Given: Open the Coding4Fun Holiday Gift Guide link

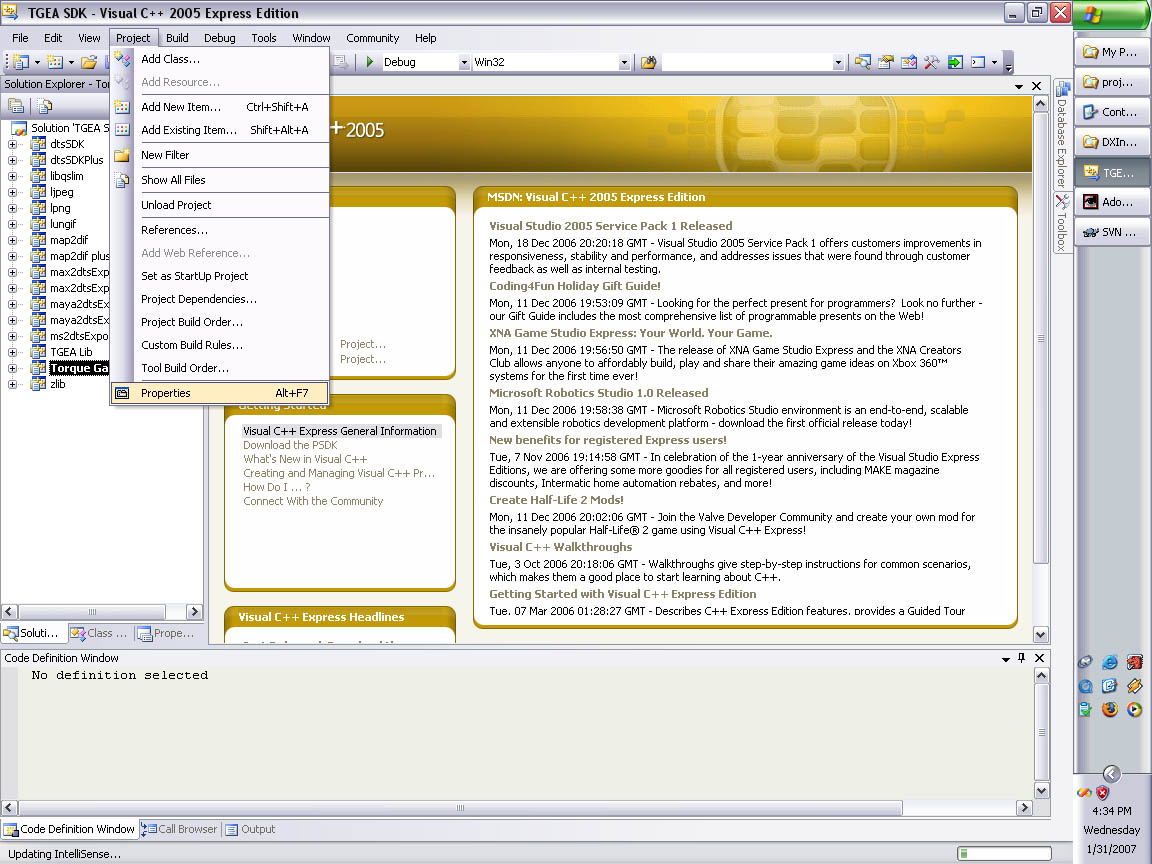Looking at the screenshot, I should click(x=575, y=286).
